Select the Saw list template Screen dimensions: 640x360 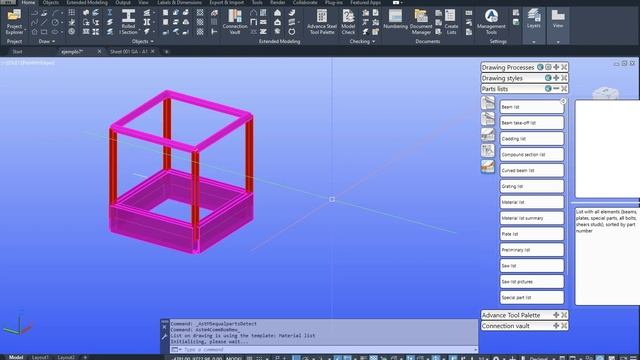[x=532, y=266]
